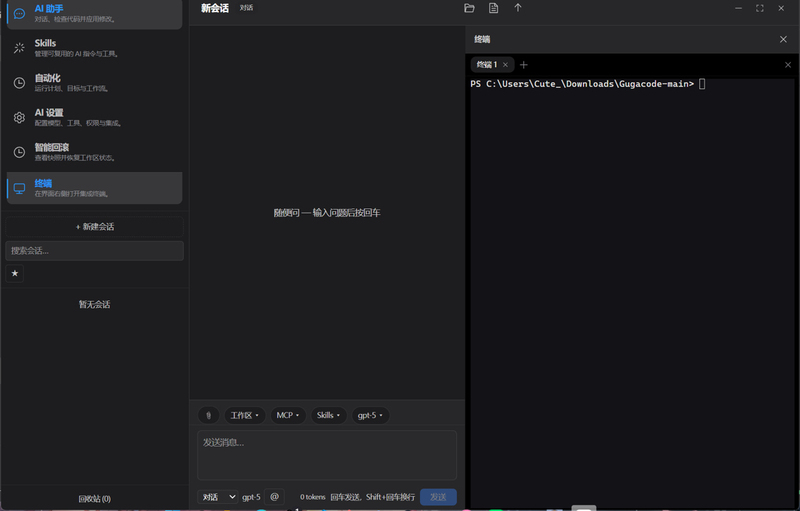
Task: Close the 终端 panel header
Action: click(783, 39)
